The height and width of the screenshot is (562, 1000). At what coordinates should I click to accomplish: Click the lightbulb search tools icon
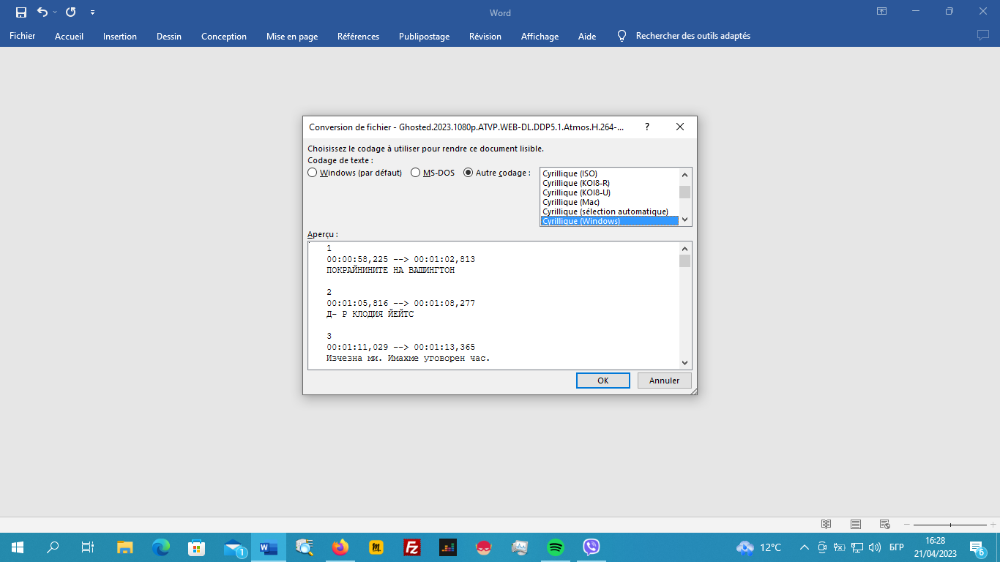[622, 36]
